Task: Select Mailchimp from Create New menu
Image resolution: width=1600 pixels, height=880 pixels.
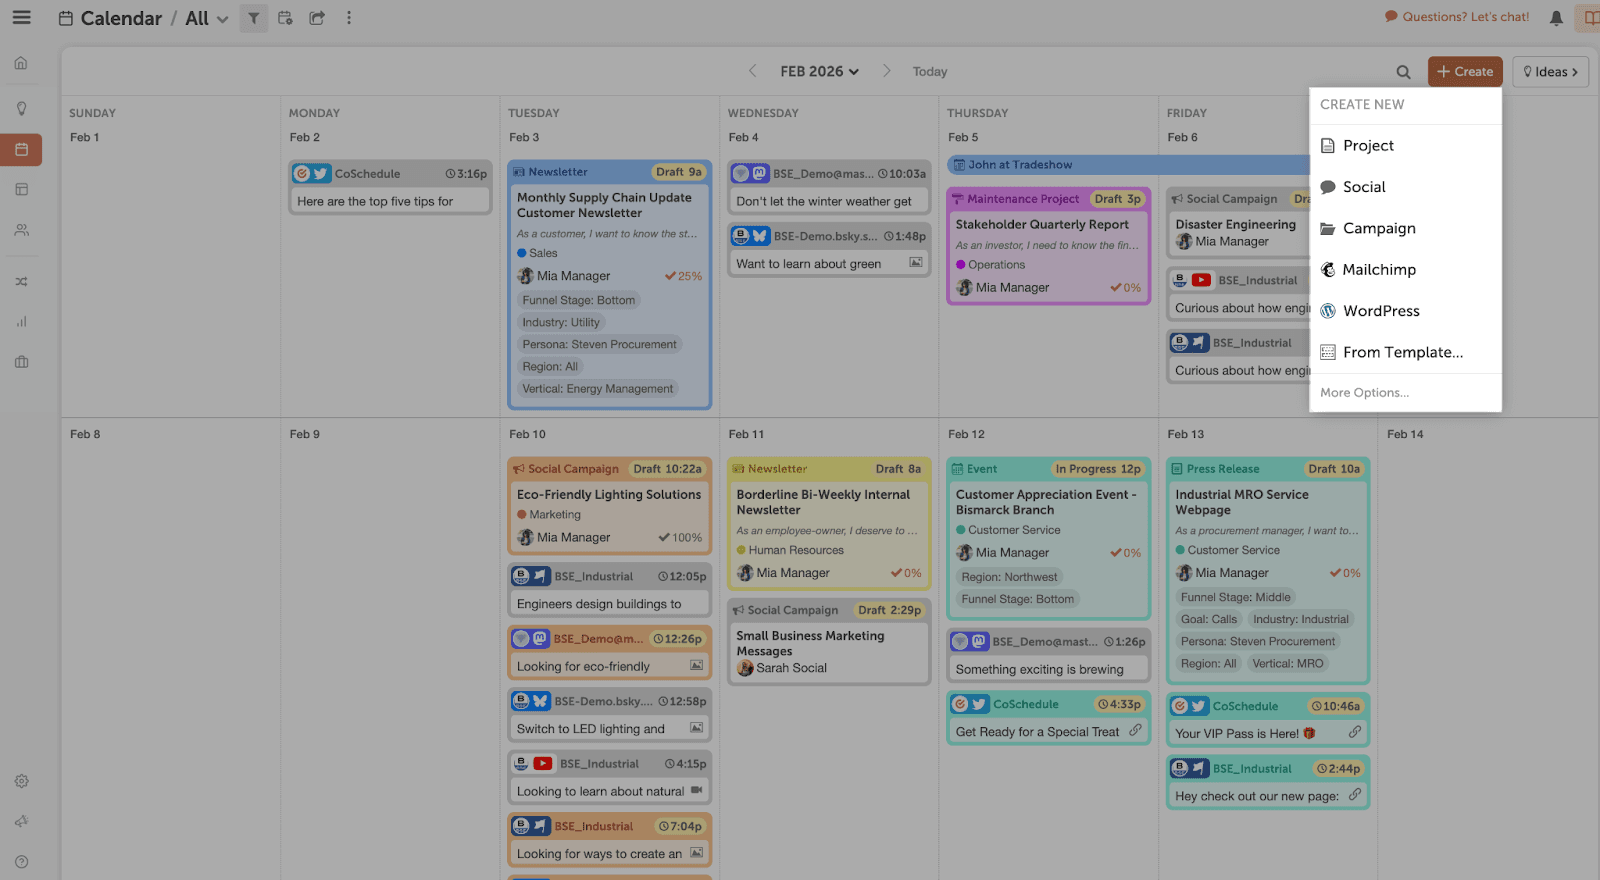Action: point(1405,270)
